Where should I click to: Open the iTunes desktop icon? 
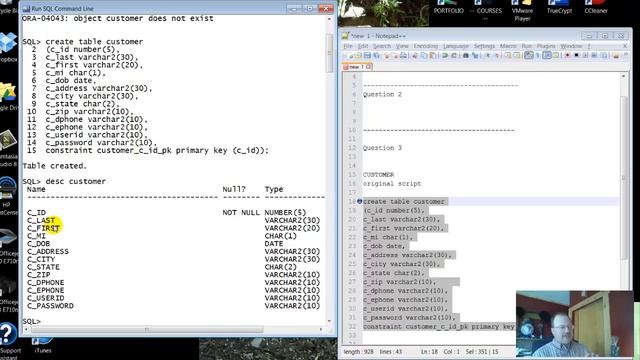pos(42,345)
